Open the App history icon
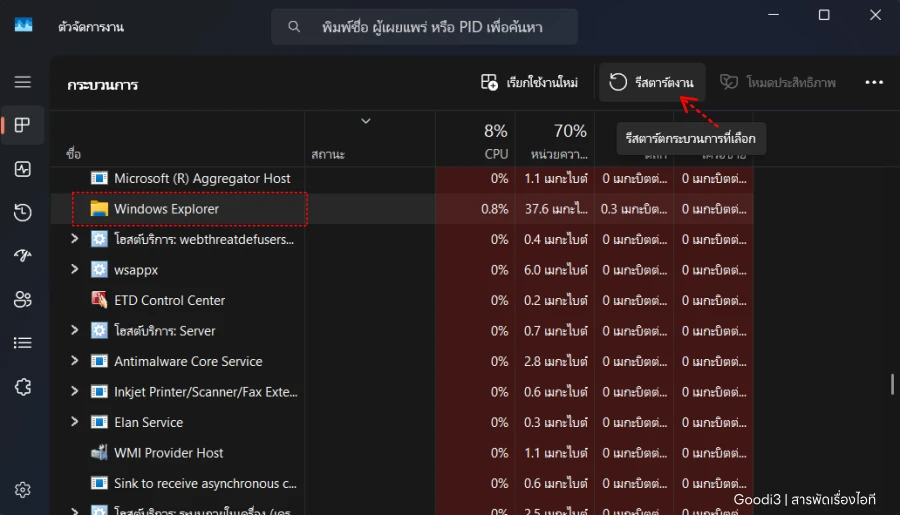Screen dimensions: 900x515 point(23,212)
